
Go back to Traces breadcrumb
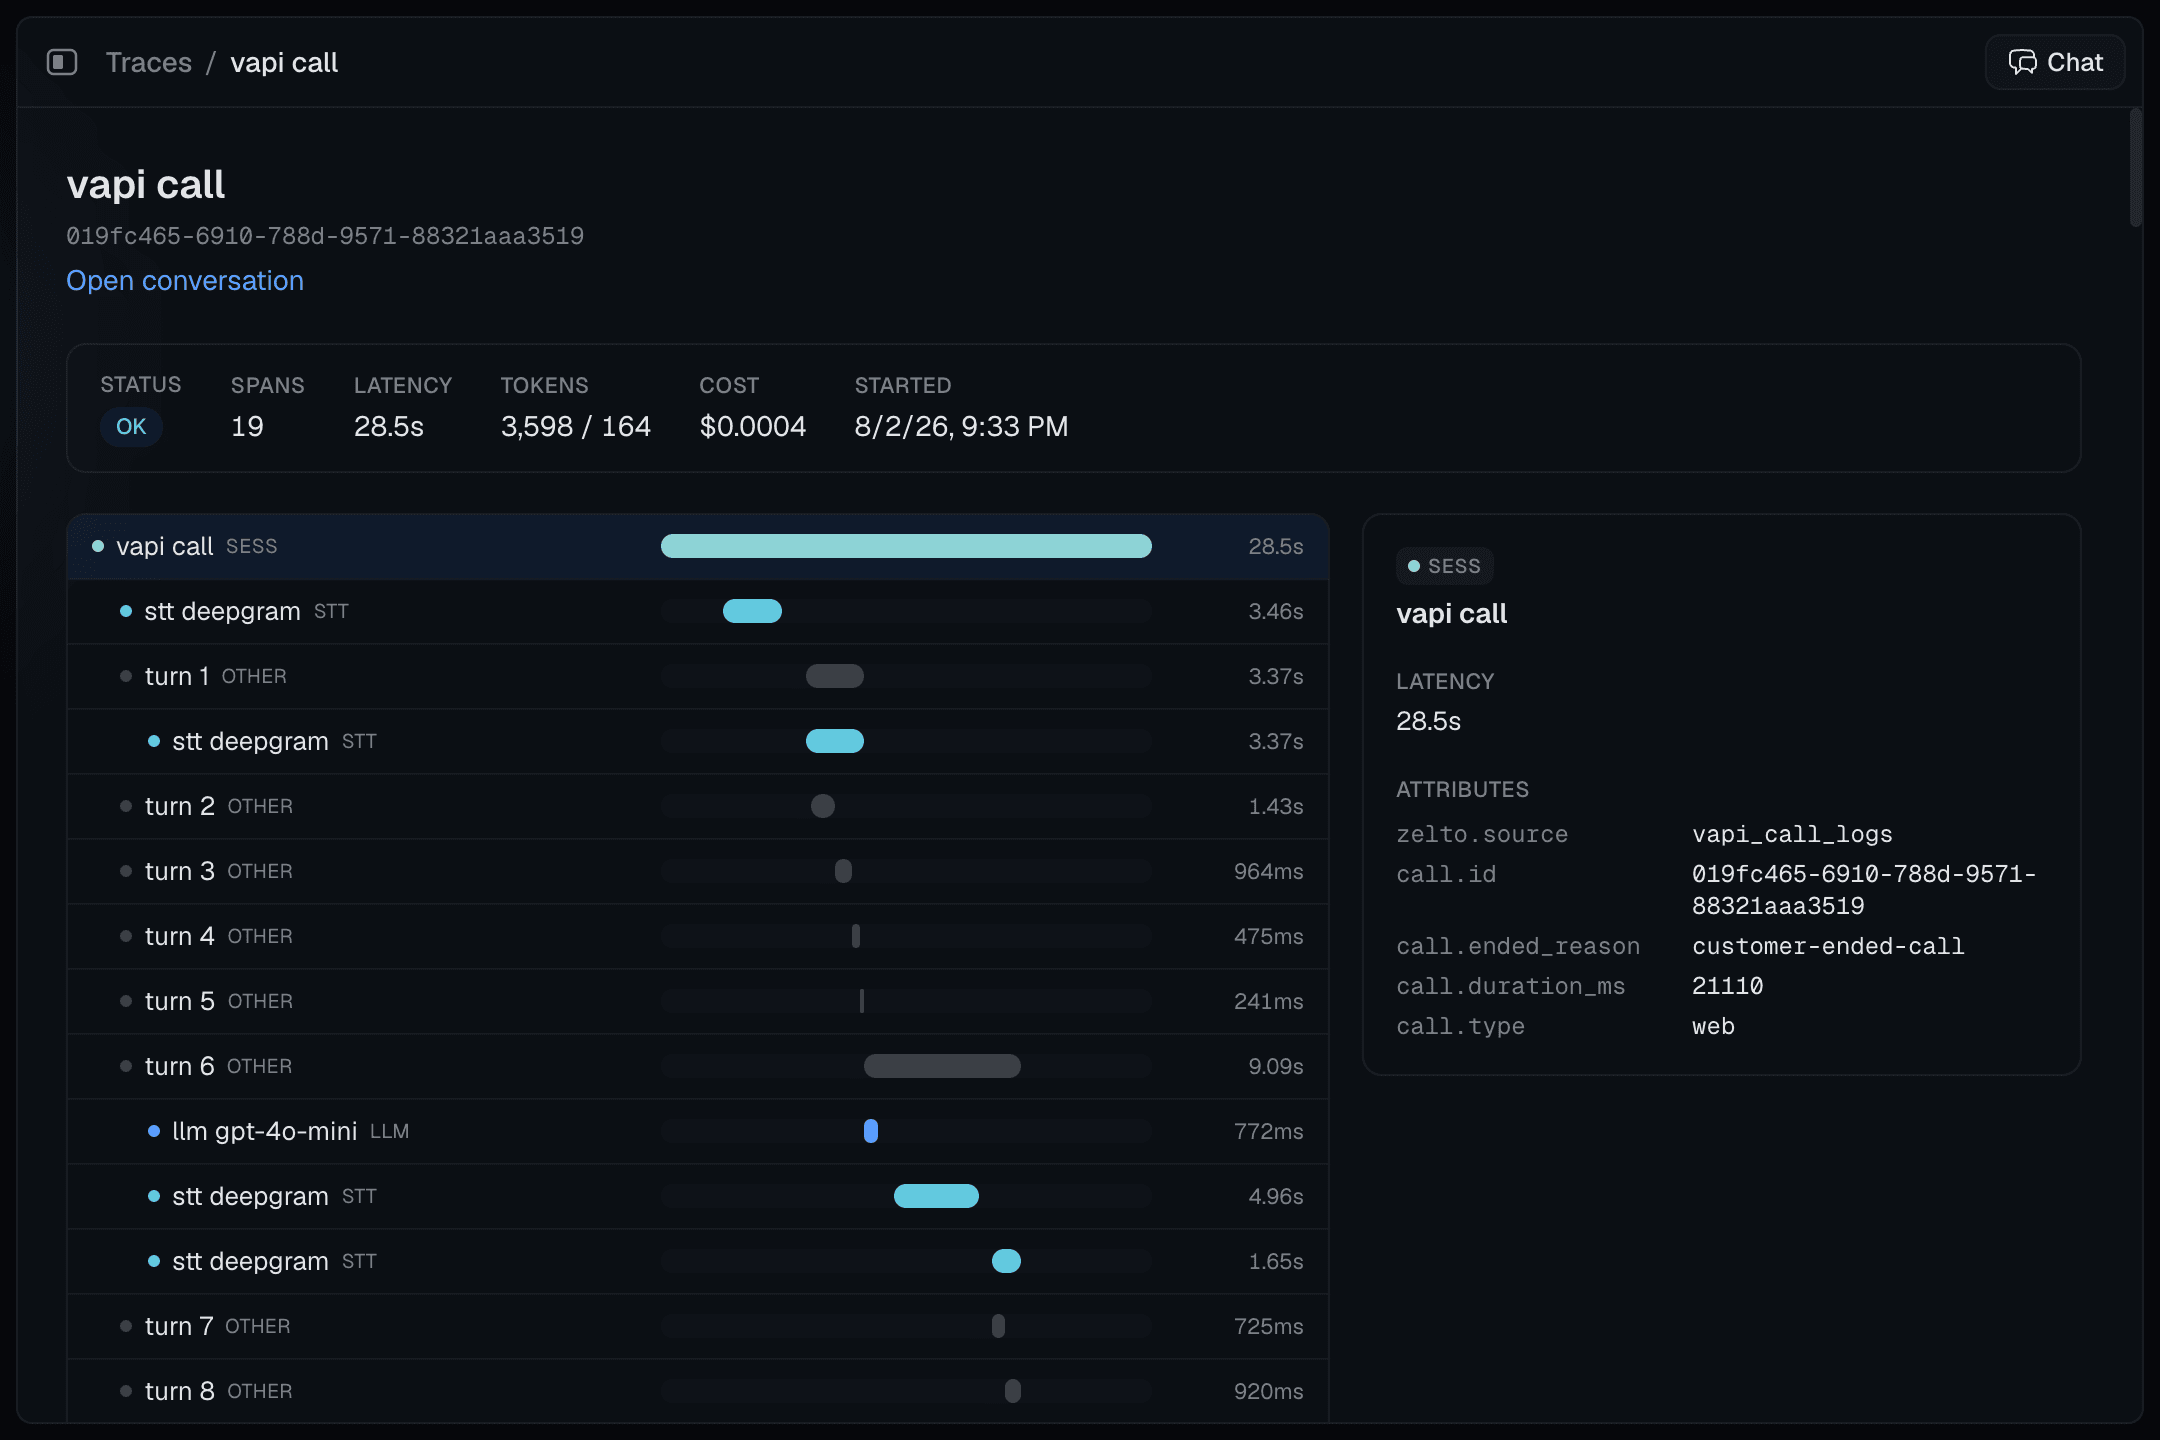click(148, 62)
